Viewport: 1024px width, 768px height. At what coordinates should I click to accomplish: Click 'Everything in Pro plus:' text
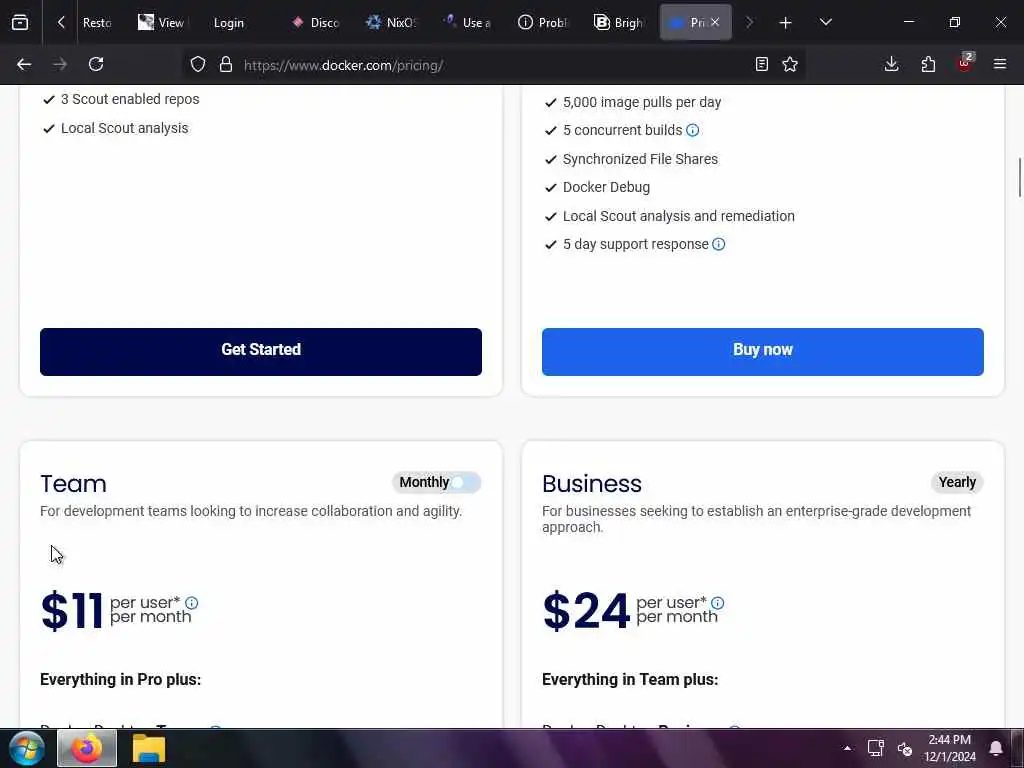point(120,679)
